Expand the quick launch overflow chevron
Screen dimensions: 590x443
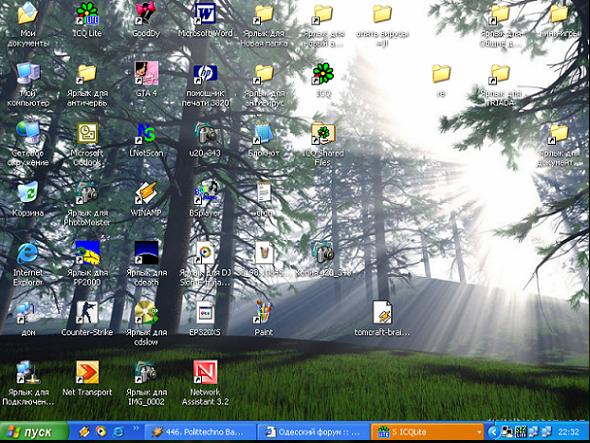click(136, 428)
